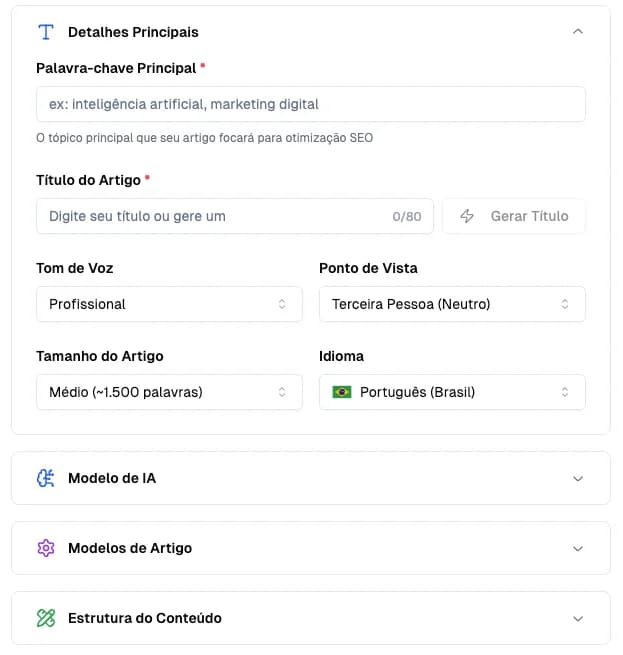Expand the Modelos de Artigo chevron
The height and width of the screenshot is (655, 623).
click(577, 548)
